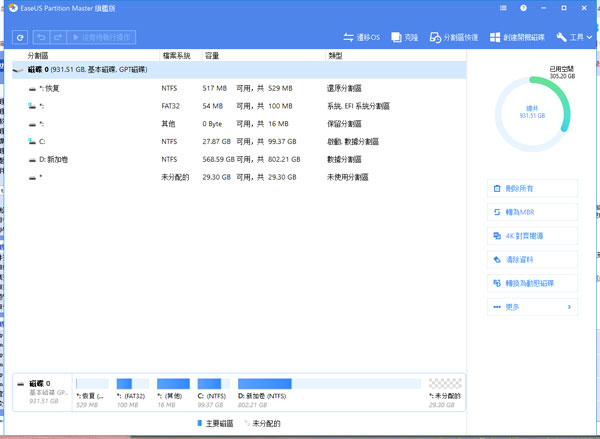
Task: Select the unallocated 29.30 GB block in disk map
Action: point(445,389)
